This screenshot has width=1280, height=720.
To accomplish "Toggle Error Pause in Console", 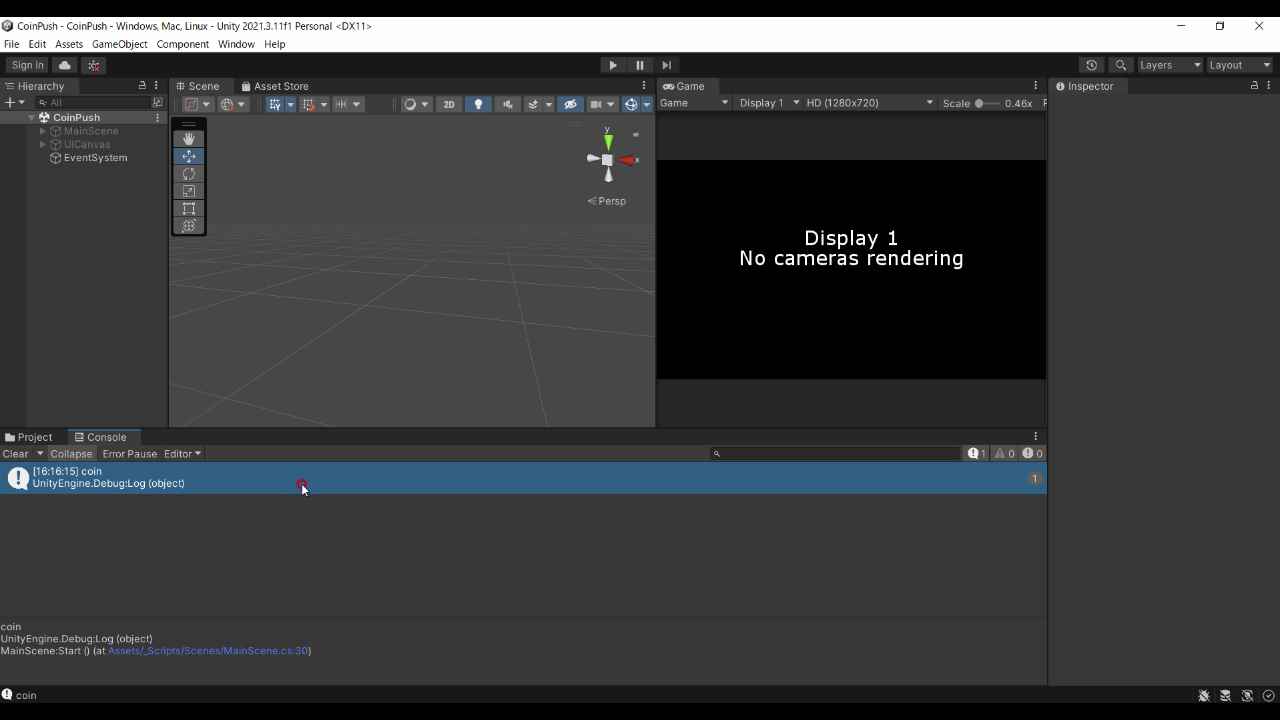I will 130,454.
